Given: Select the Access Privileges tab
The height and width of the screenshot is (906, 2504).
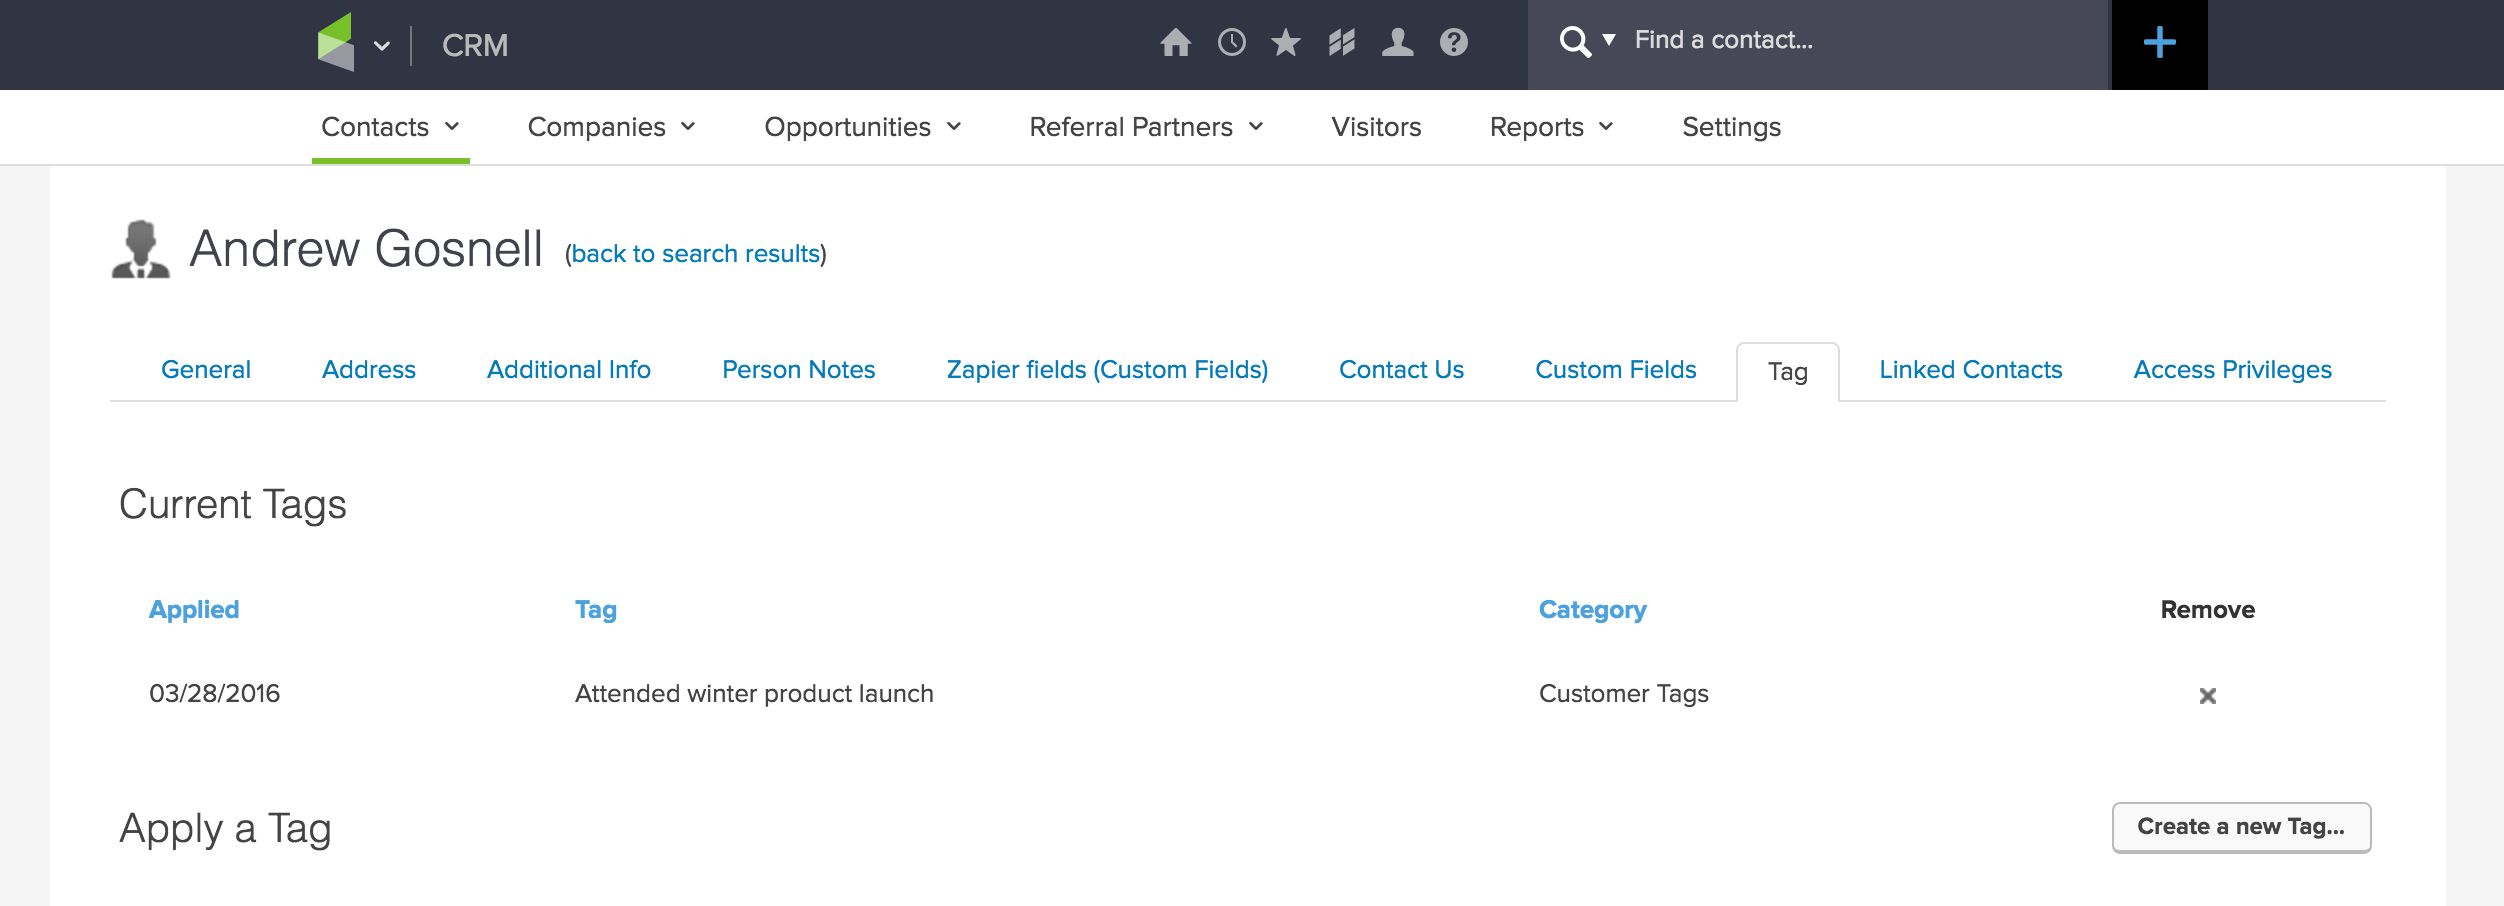Looking at the screenshot, I should click(2232, 370).
